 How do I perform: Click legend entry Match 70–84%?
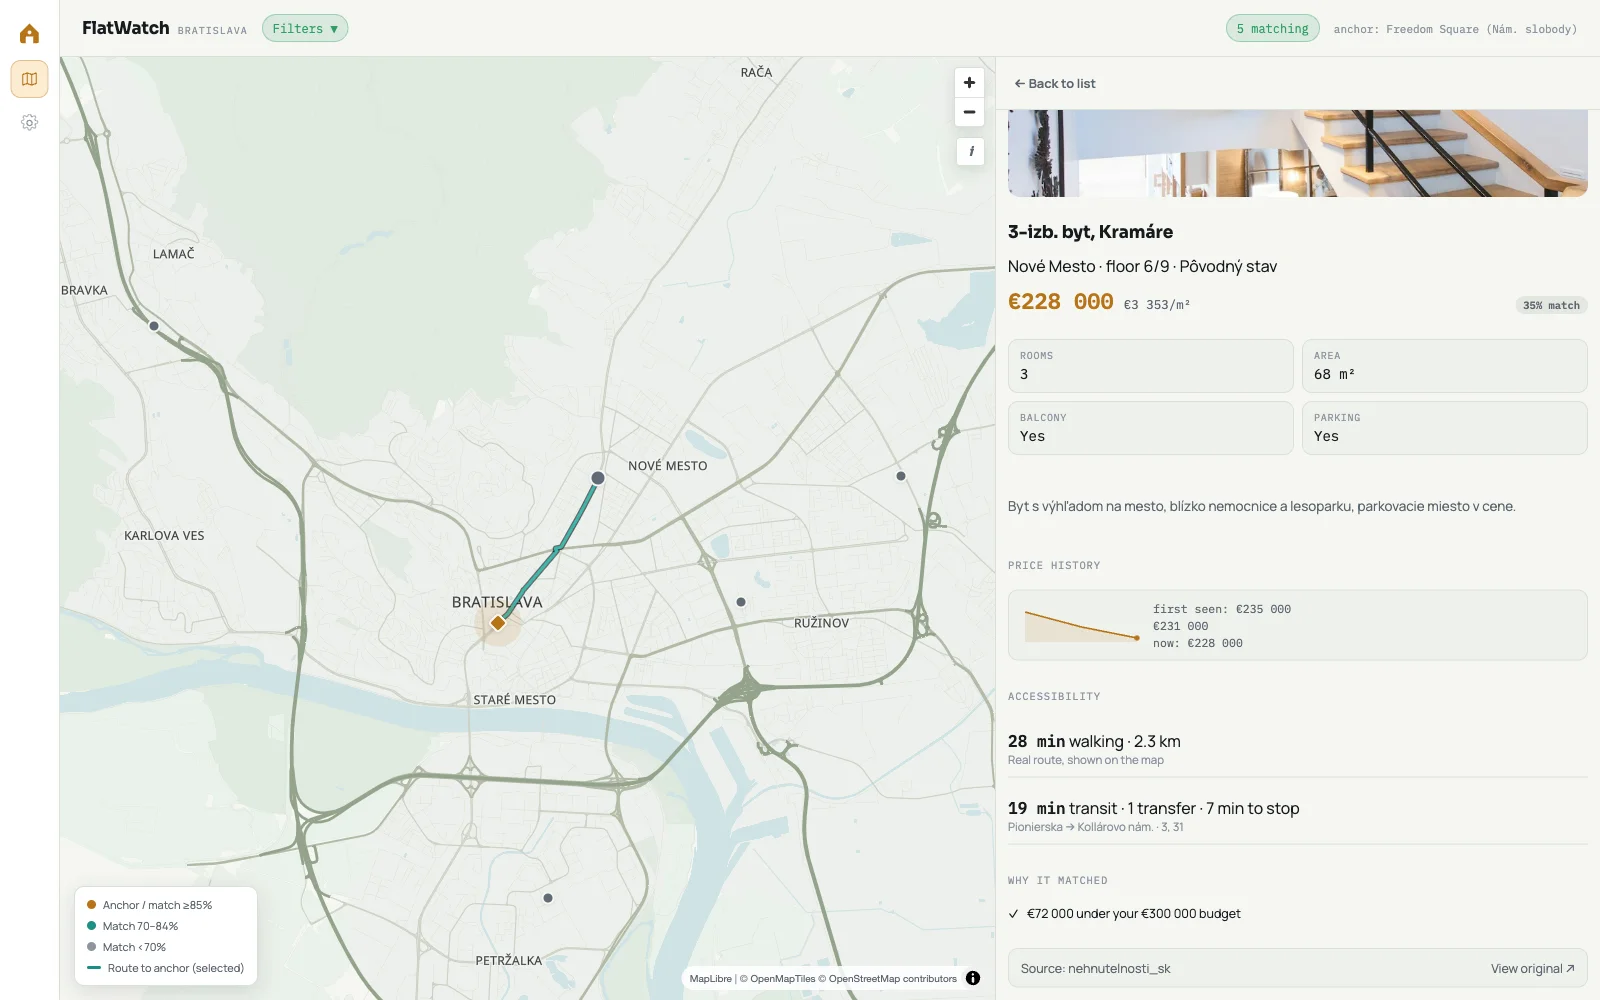tap(133, 926)
